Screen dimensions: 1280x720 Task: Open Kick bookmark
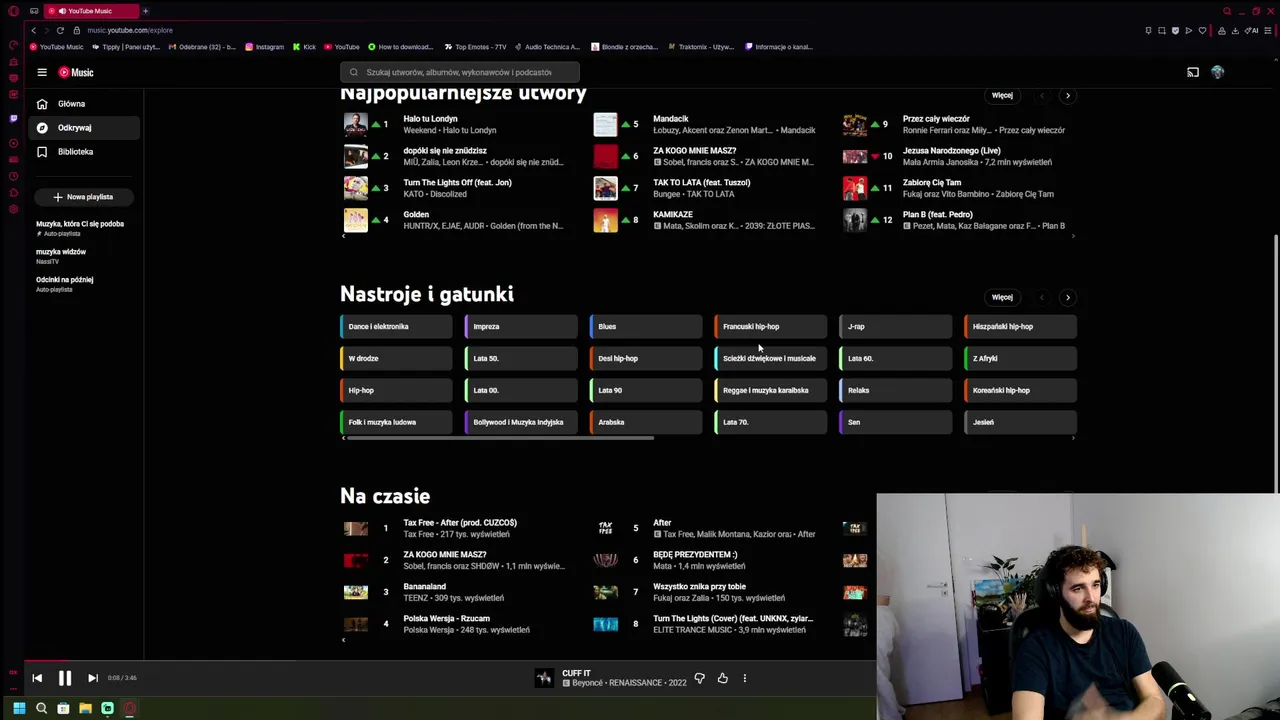click(x=304, y=47)
